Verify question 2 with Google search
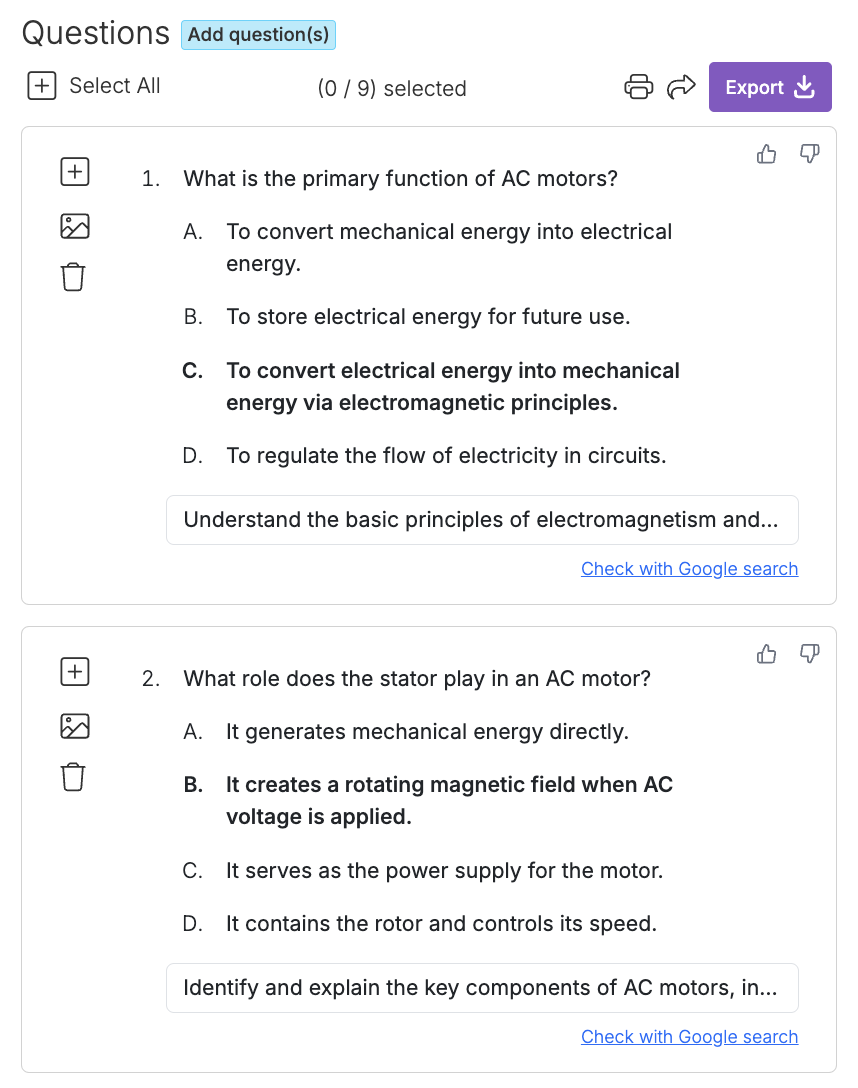The width and height of the screenshot is (858, 1088). click(x=689, y=1036)
